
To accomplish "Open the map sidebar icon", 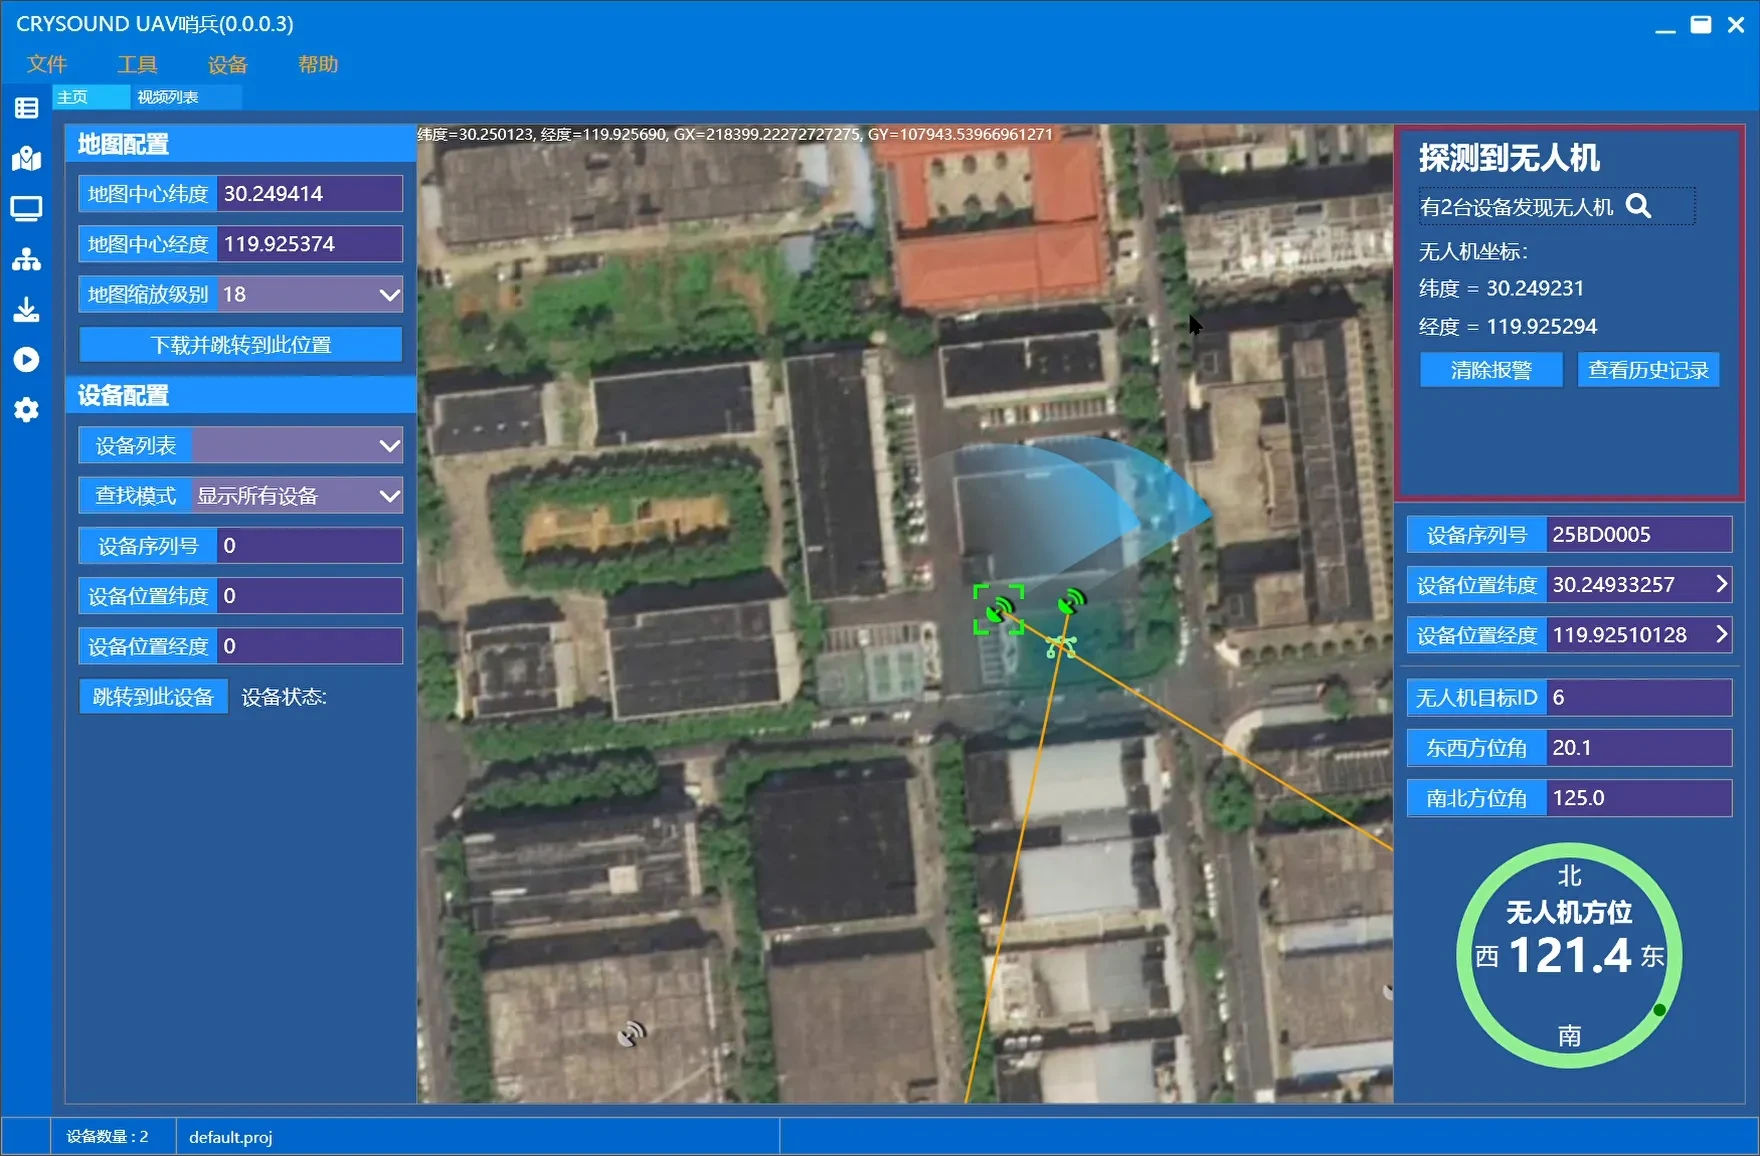I will [x=26, y=159].
